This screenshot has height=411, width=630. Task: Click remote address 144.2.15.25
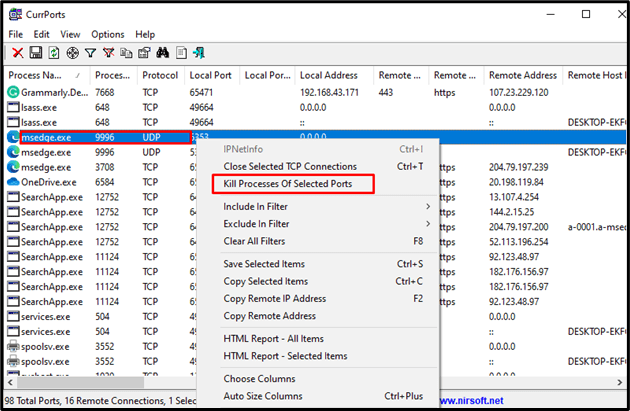pos(509,212)
